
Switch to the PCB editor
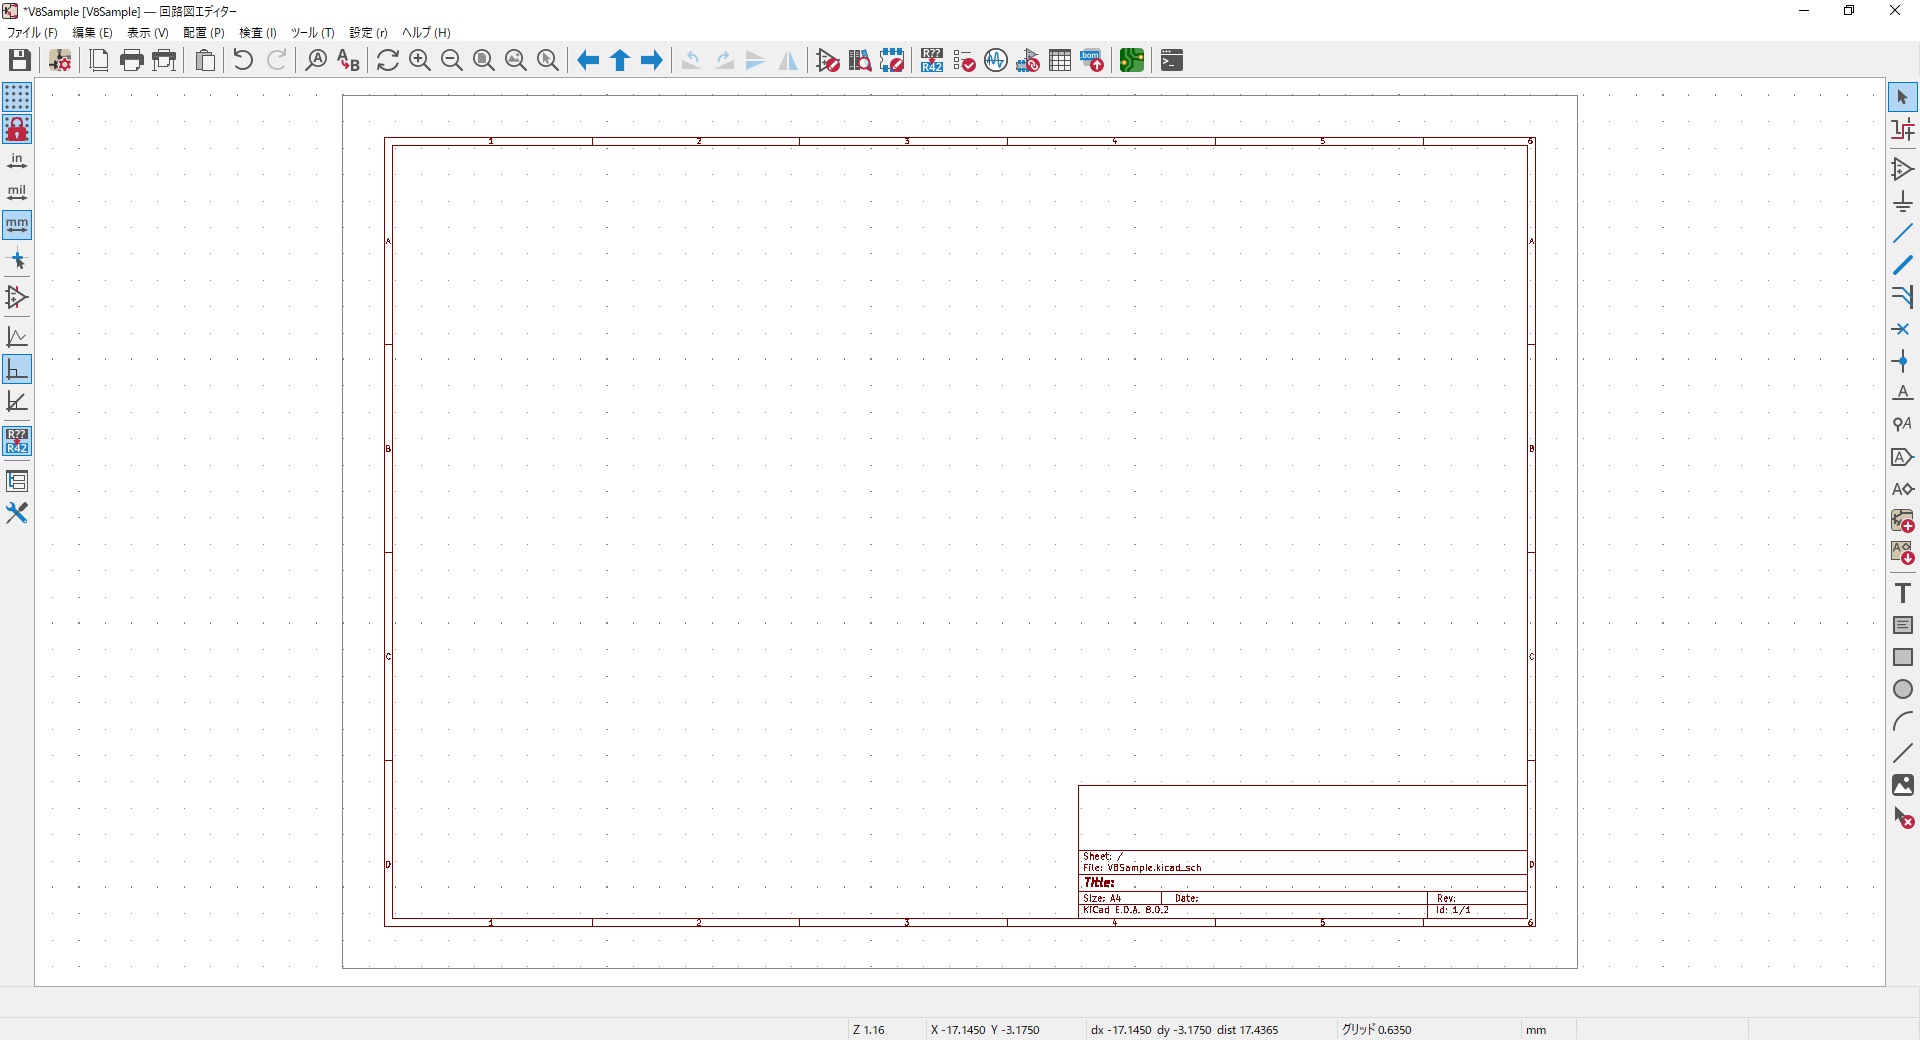[1133, 60]
